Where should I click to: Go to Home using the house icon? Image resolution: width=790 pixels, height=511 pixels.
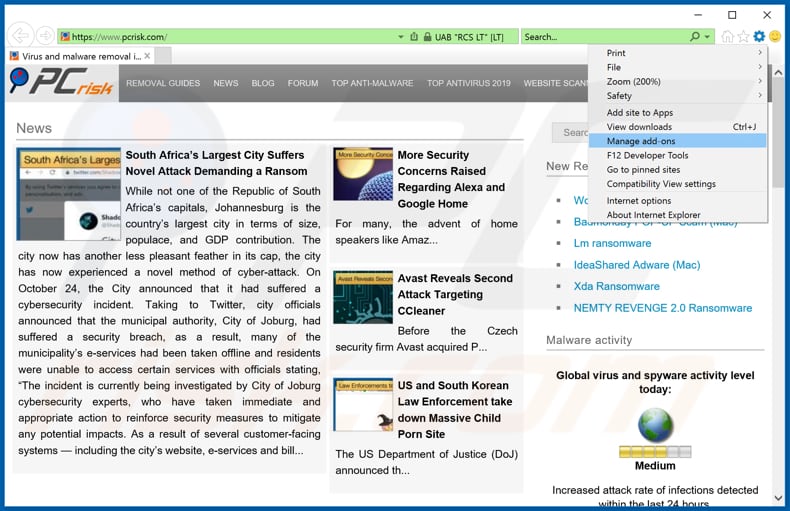tap(727, 37)
